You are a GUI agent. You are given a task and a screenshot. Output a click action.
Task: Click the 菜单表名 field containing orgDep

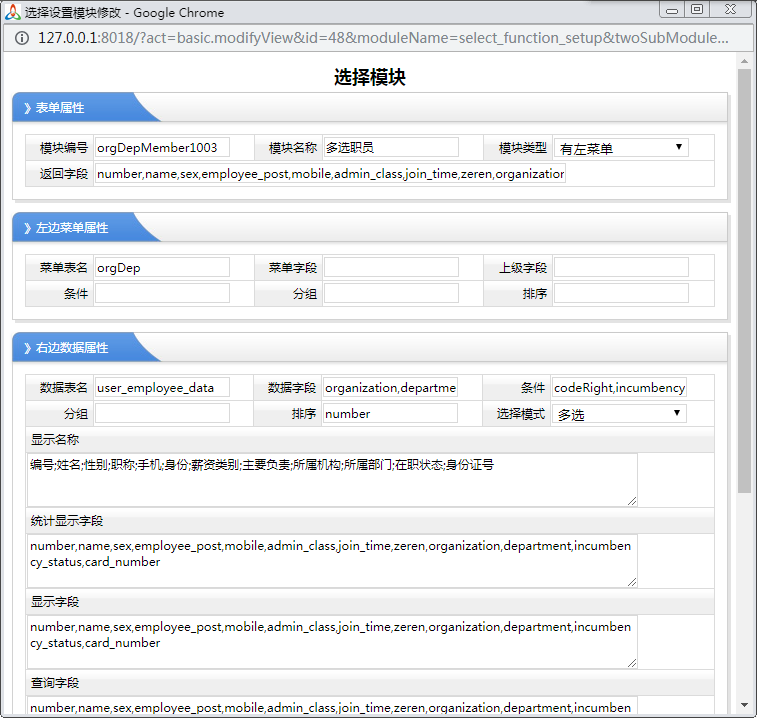click(x=162, y=268)
